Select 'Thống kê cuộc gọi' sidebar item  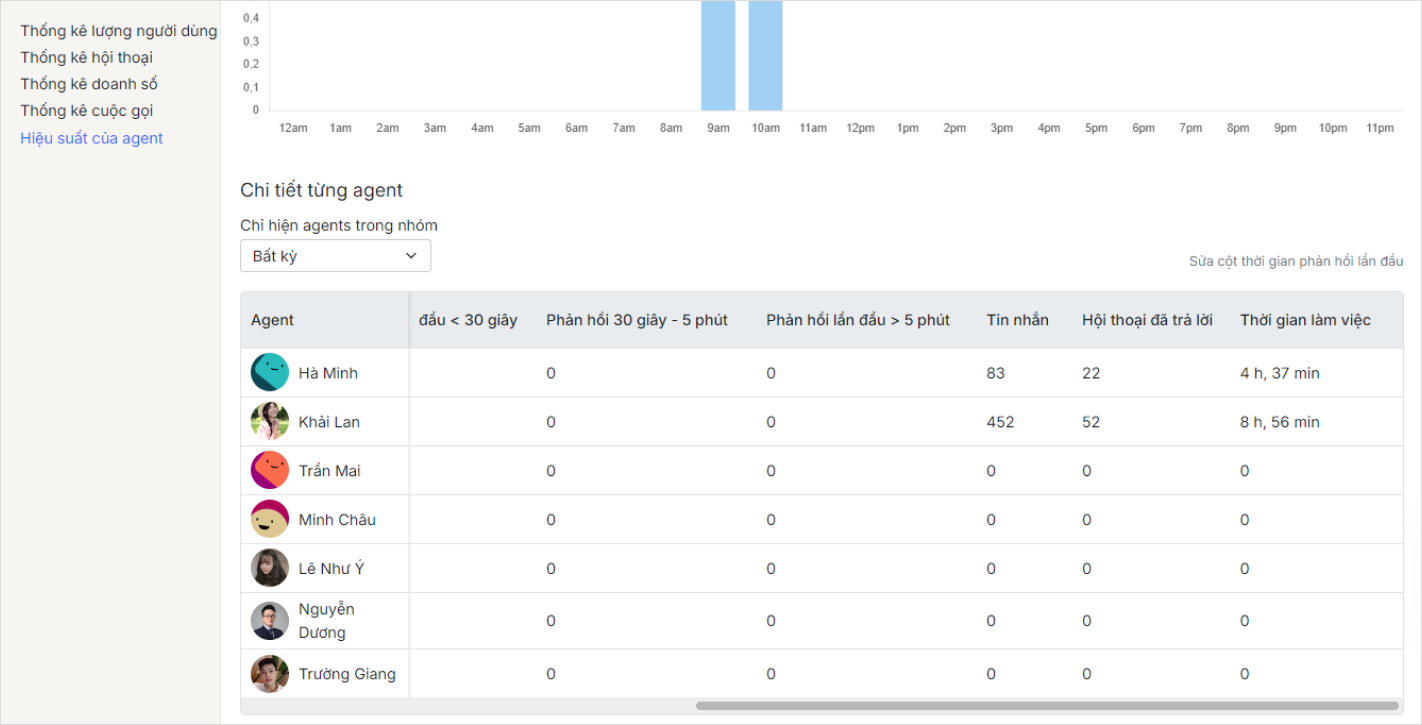tap(87, 111)
